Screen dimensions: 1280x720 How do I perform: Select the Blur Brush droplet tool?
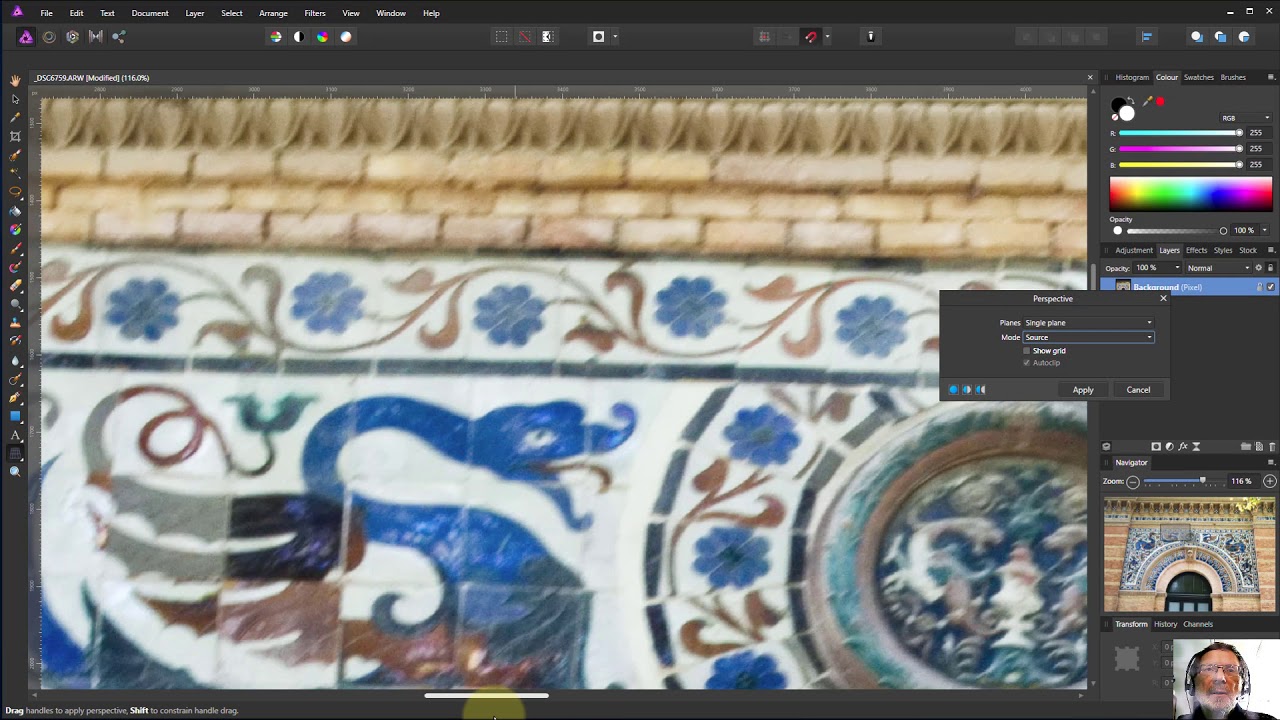coord(15,360)
